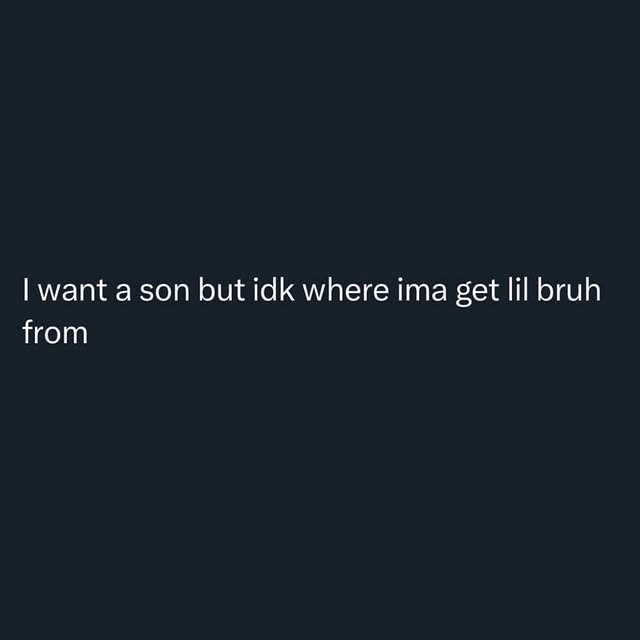Select the abbreviation 'idk' in the text
This screenshot has width=640, height=640.
click(x=274, y=290)
